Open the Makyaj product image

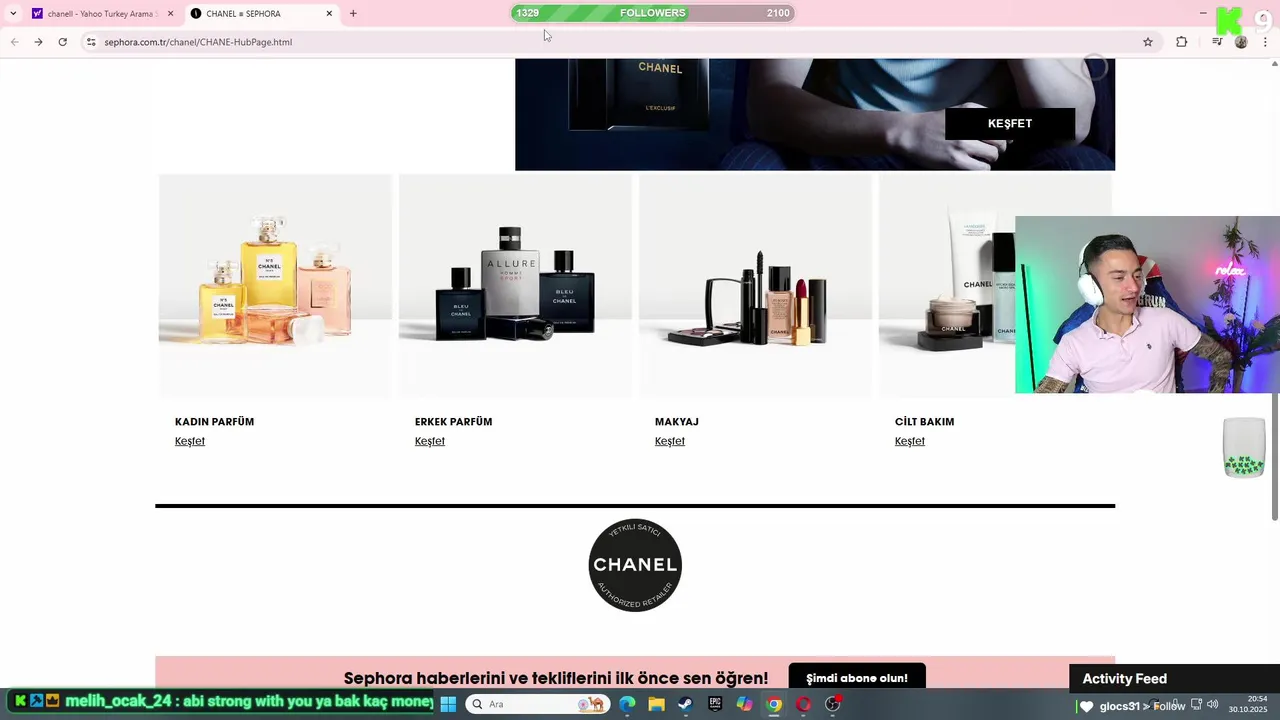click(x=755, y=286)
